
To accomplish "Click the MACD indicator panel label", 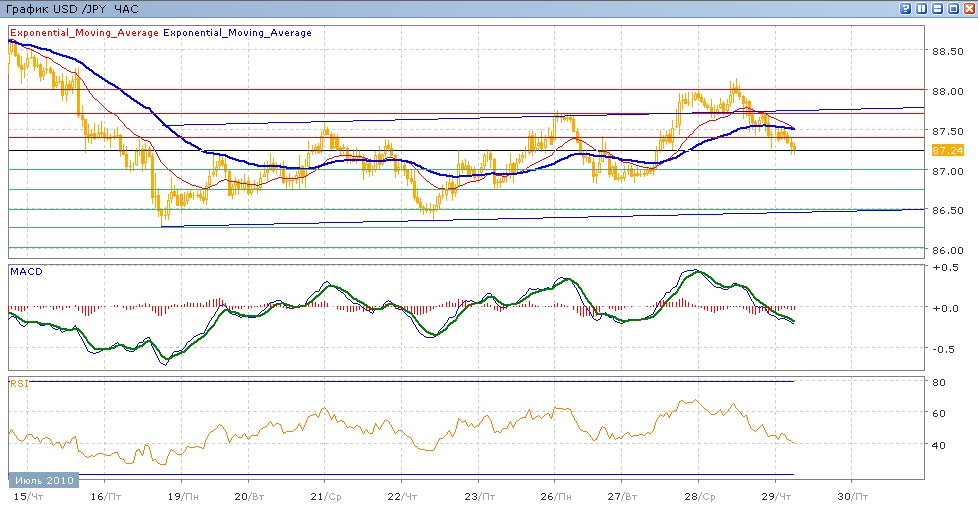I will click(x=24, y=271).
